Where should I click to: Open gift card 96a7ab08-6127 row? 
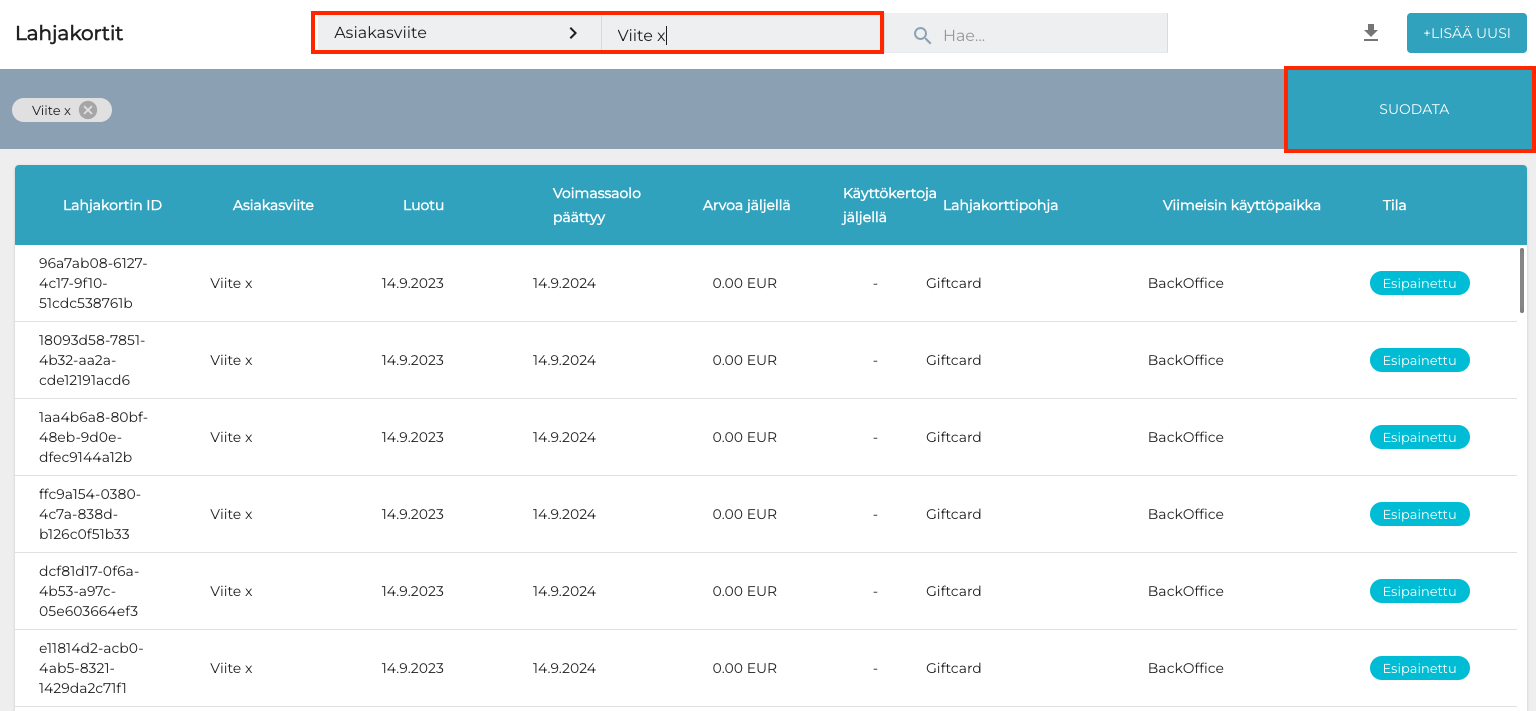[x=93, y=283]
